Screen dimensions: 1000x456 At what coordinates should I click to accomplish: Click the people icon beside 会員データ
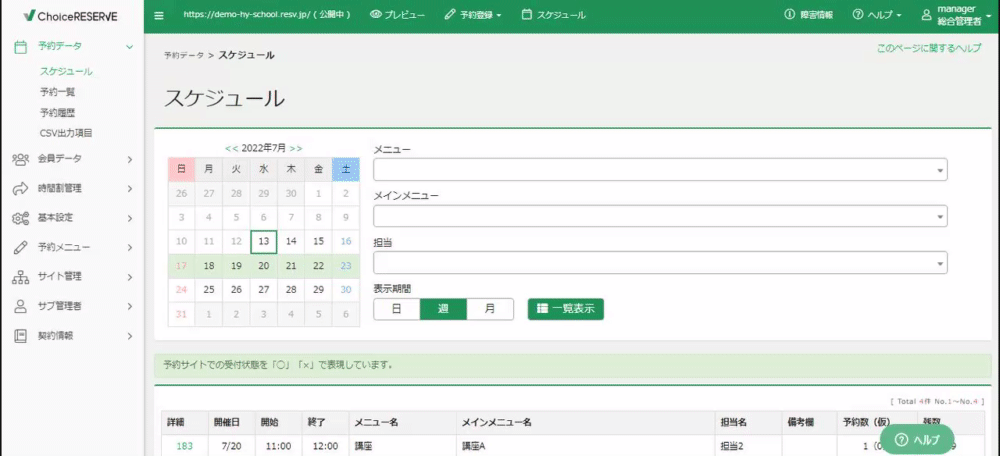tap(20, 159)
